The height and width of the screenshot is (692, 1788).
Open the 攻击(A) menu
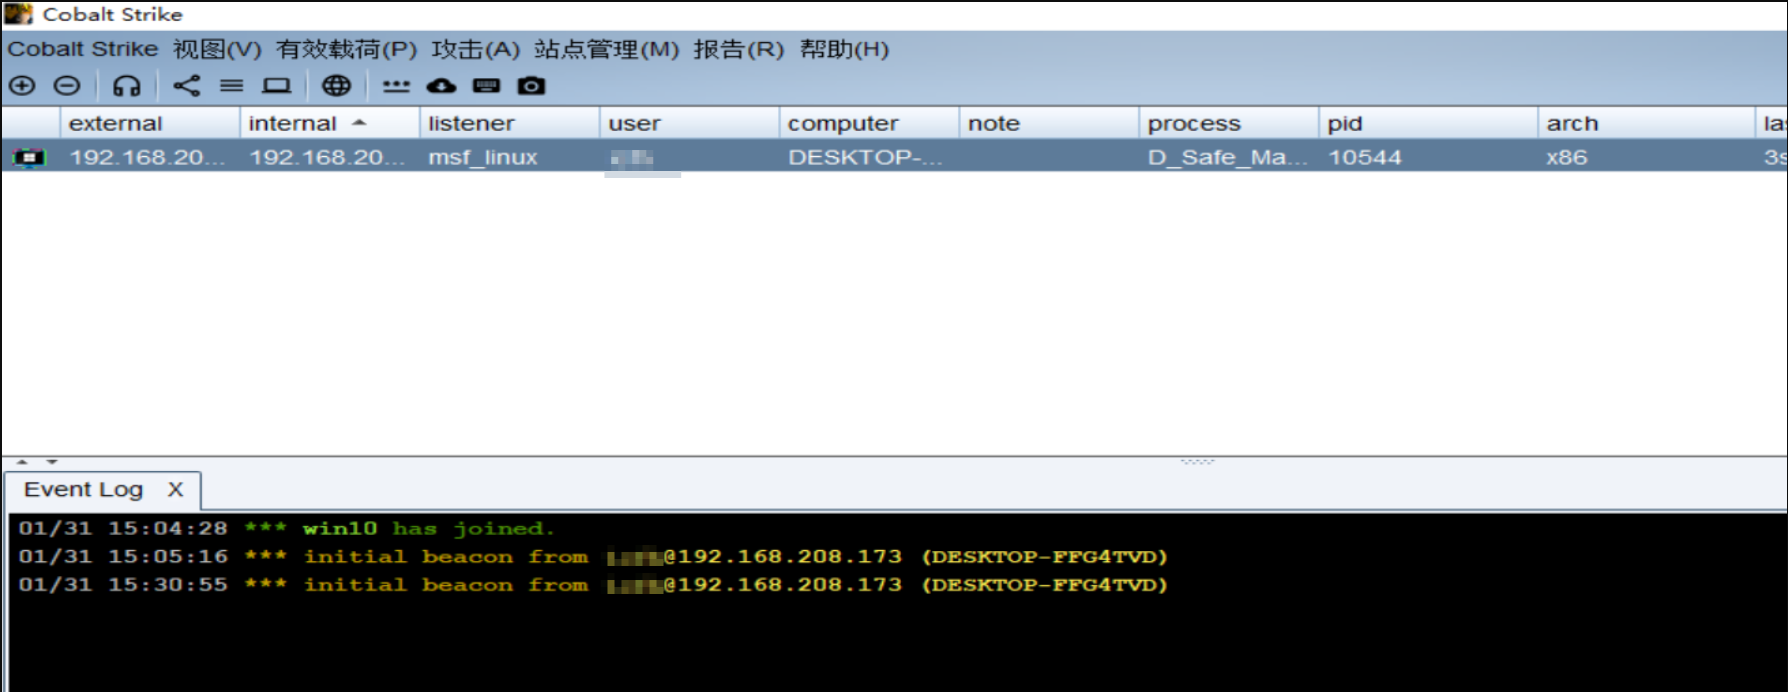pyautogui.click(x=475, y=49)
